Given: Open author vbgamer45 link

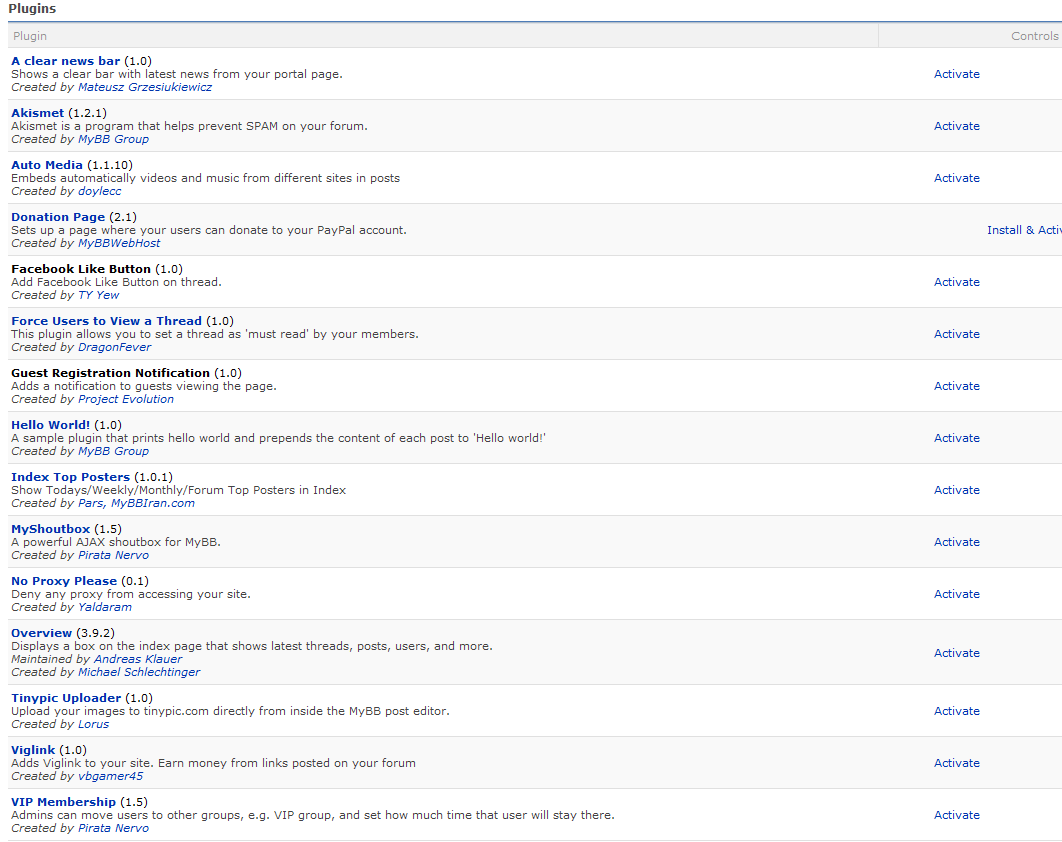Looking at the screenshot, I should point(110,777).
